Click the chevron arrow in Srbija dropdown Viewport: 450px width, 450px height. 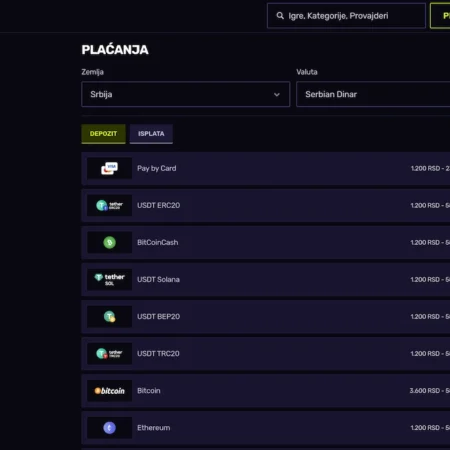tap(277, 95)
